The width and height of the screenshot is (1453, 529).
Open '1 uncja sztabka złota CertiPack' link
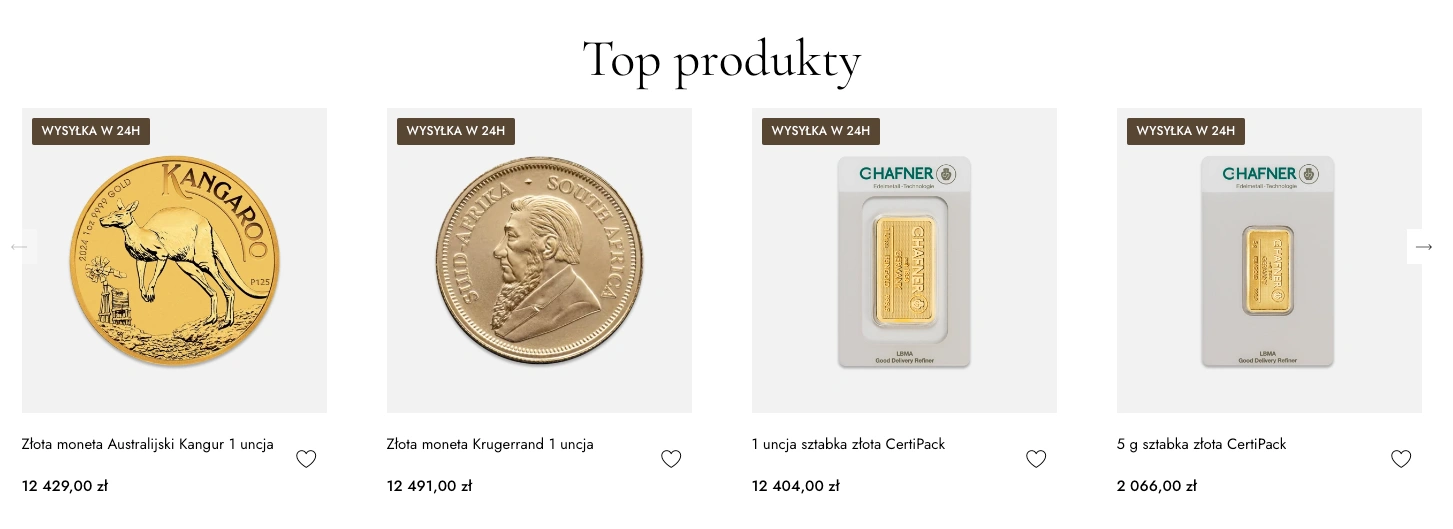point(848,444)
